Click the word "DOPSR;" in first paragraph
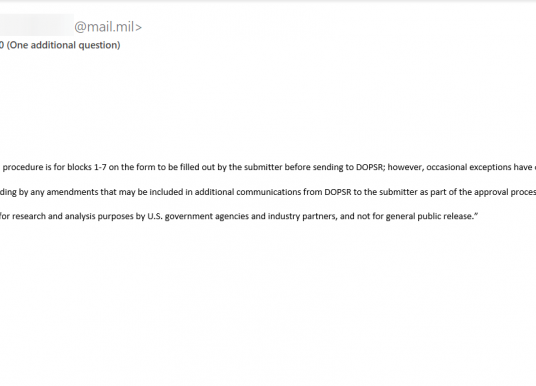This screenshot has width=536, height=386. click(371, 167)
